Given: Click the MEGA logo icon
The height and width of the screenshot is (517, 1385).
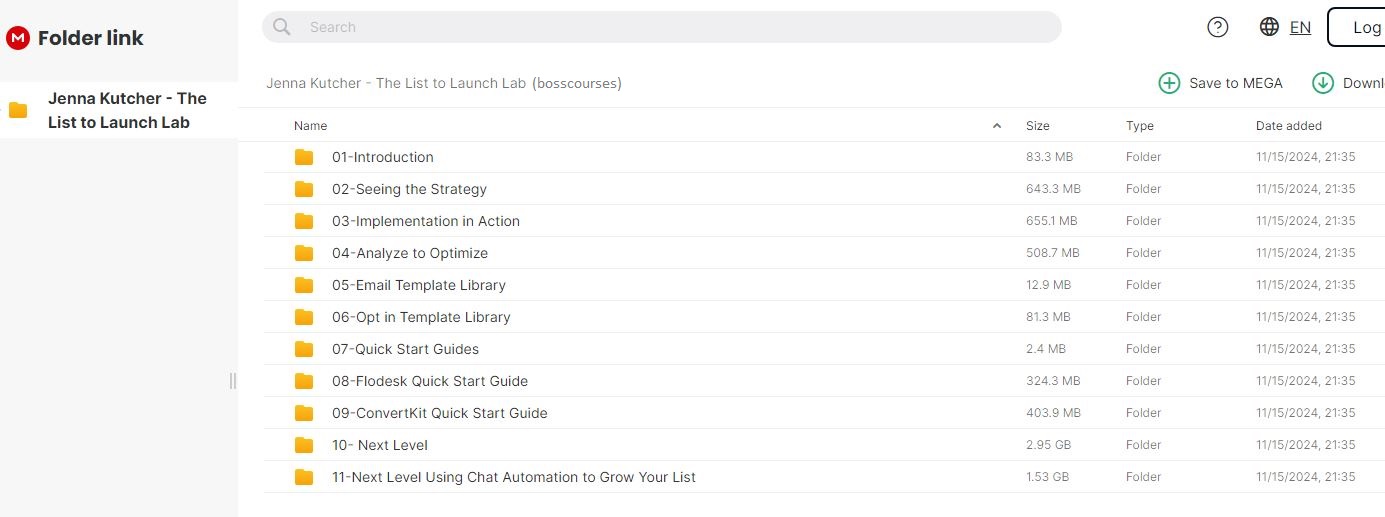Looking at the screenshot, I should tap(18, 38).
